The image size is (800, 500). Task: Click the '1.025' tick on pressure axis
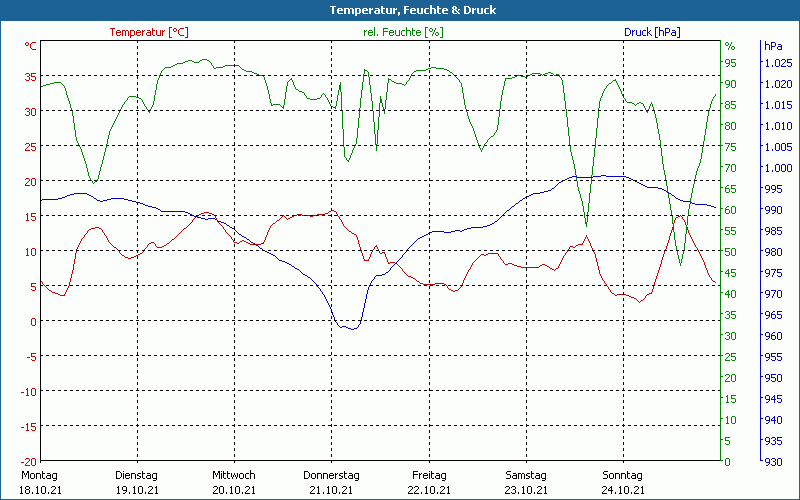(x=778, y=63)
